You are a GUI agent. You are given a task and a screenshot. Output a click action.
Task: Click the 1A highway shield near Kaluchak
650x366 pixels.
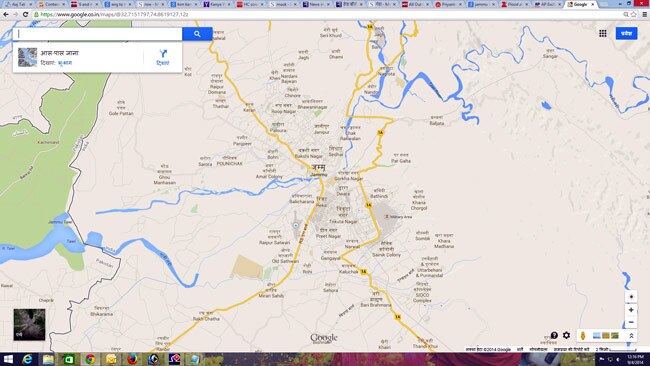coord(364,272)
